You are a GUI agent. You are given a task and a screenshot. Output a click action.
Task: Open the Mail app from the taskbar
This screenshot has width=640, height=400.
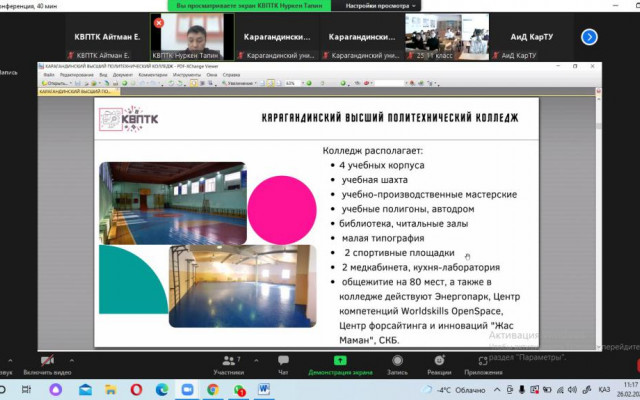[x=85, y=390]
